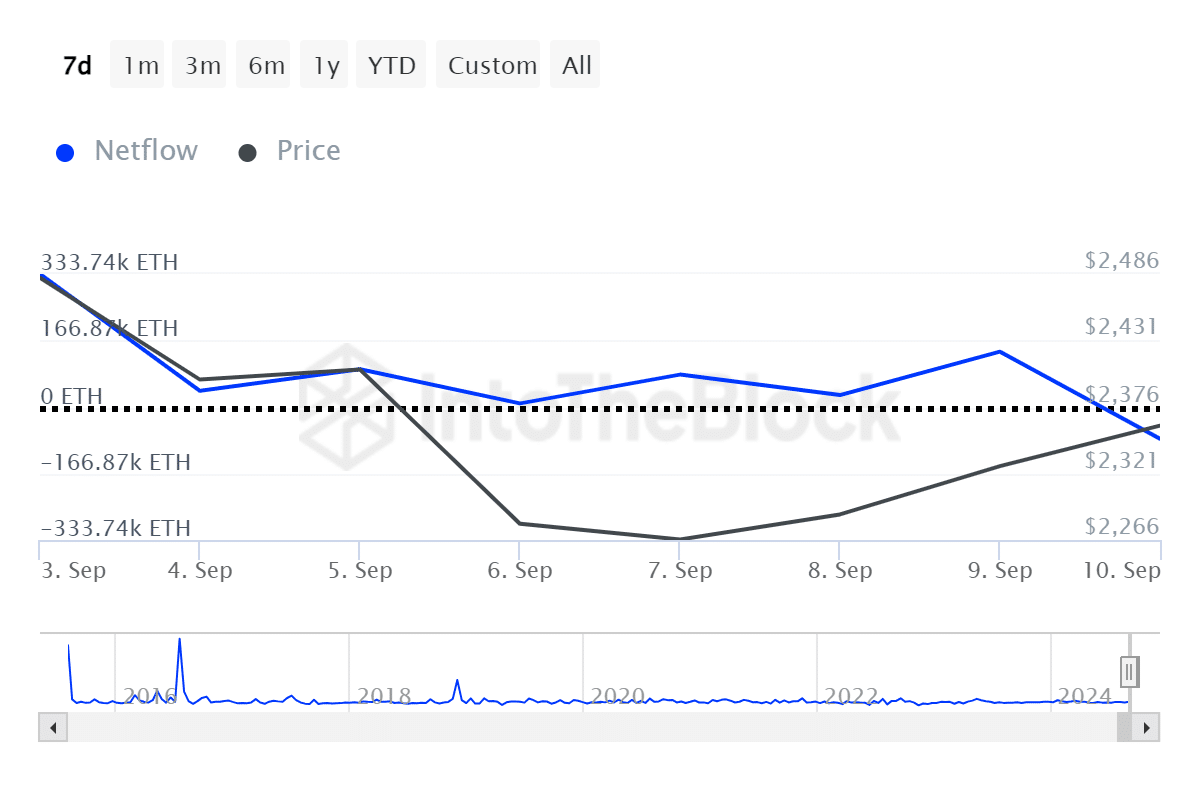Click the 4. Sep axis label
This screenshot has width=1200, height=800.
[x=199, y=571]
